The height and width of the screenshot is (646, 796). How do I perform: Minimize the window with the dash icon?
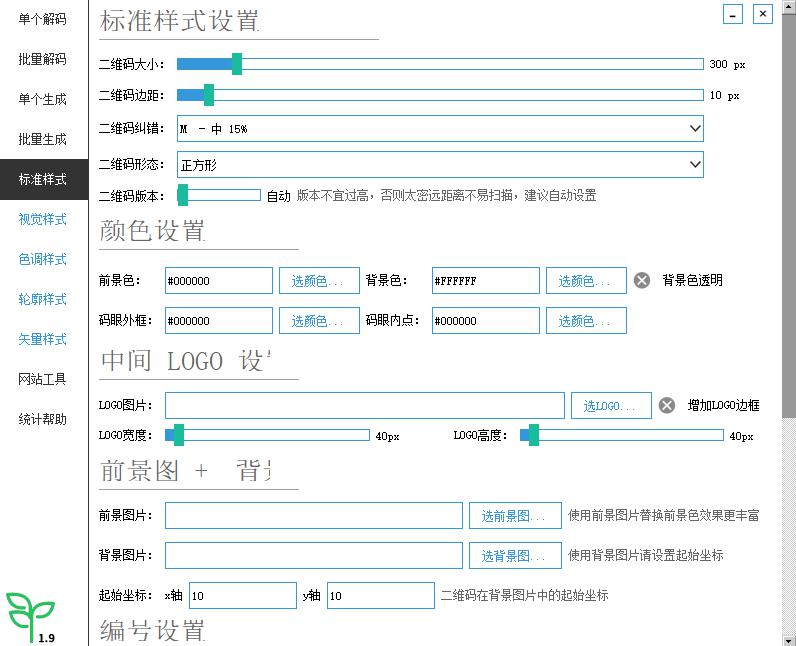733,14
